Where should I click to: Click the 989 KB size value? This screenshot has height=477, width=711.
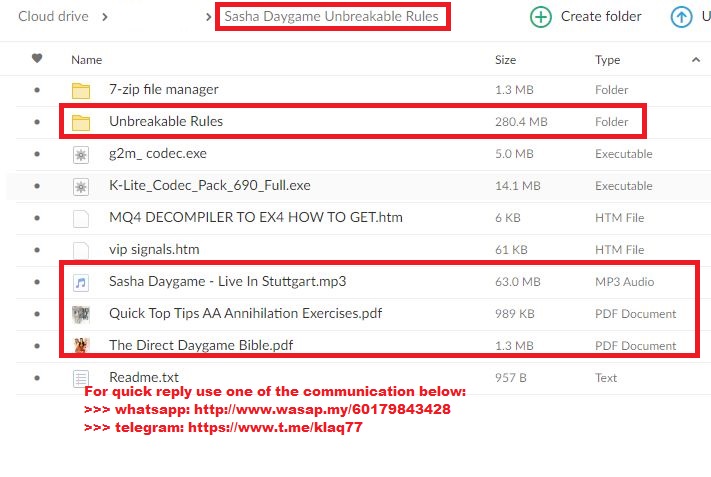515,314
